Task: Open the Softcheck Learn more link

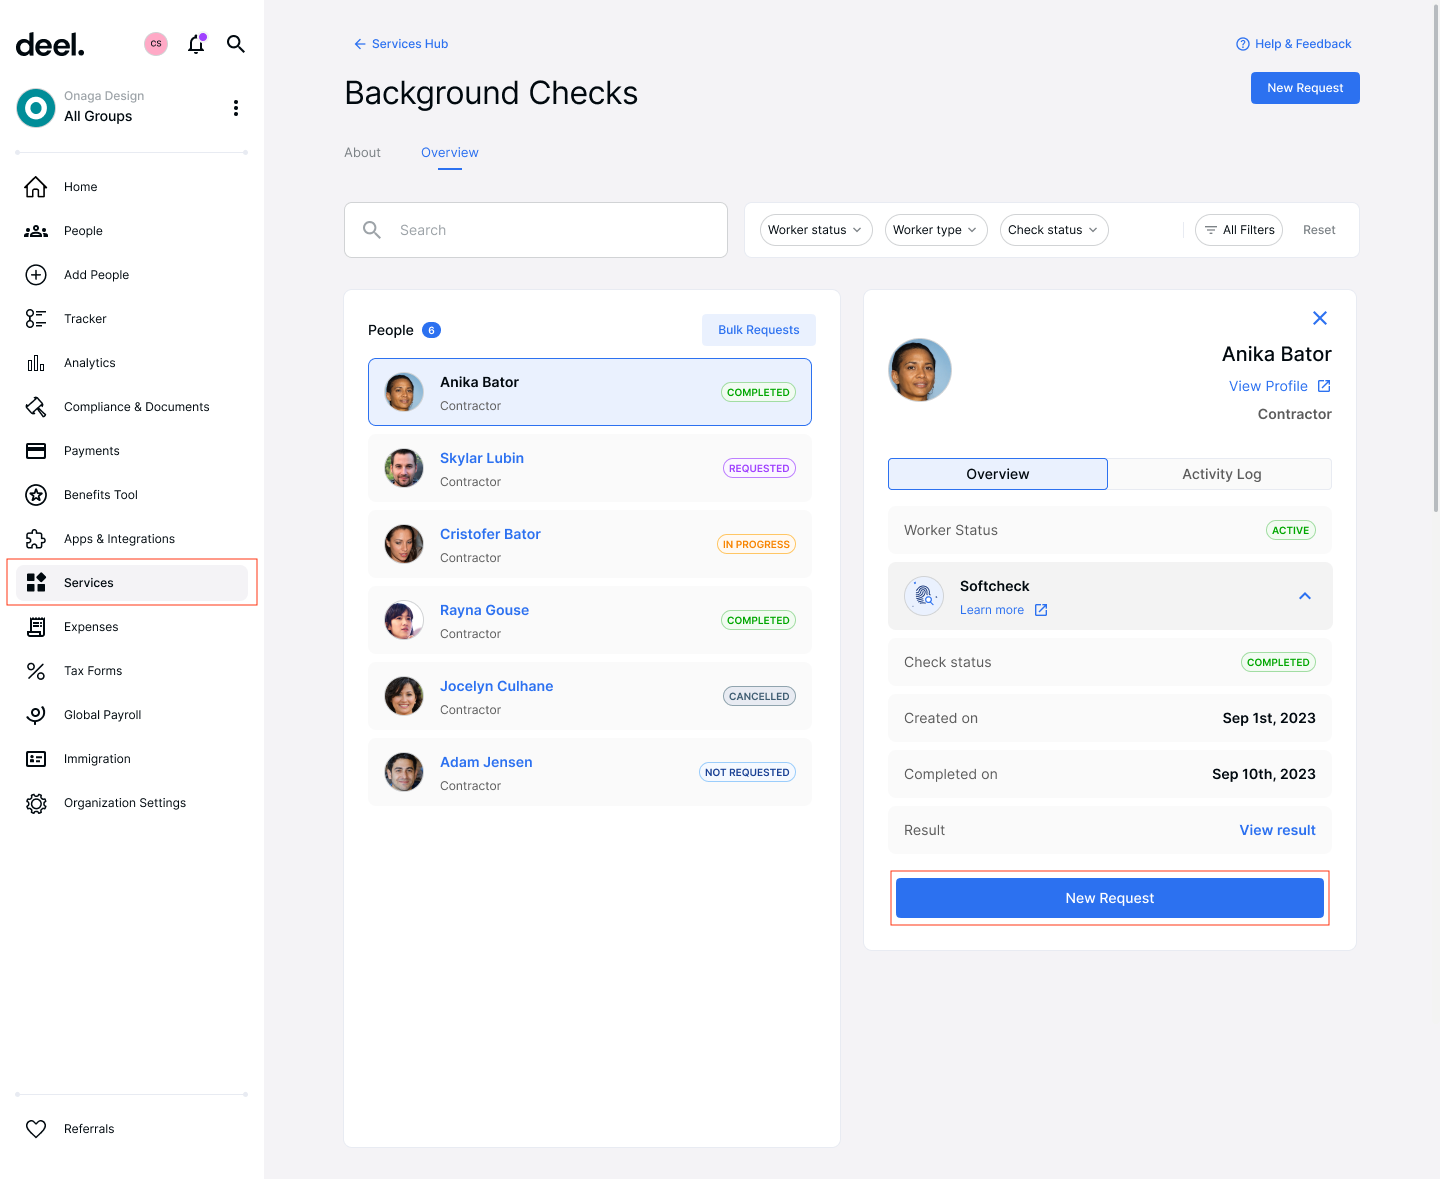Action: point(1004,610)
